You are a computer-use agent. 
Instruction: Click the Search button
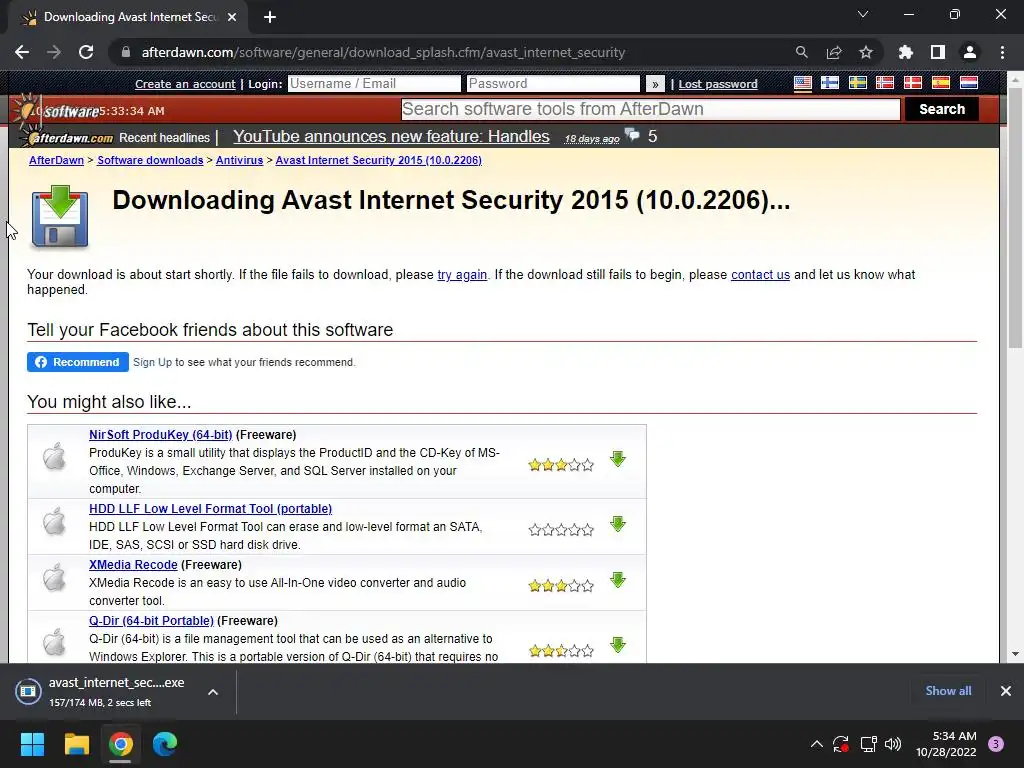point(942,109)
